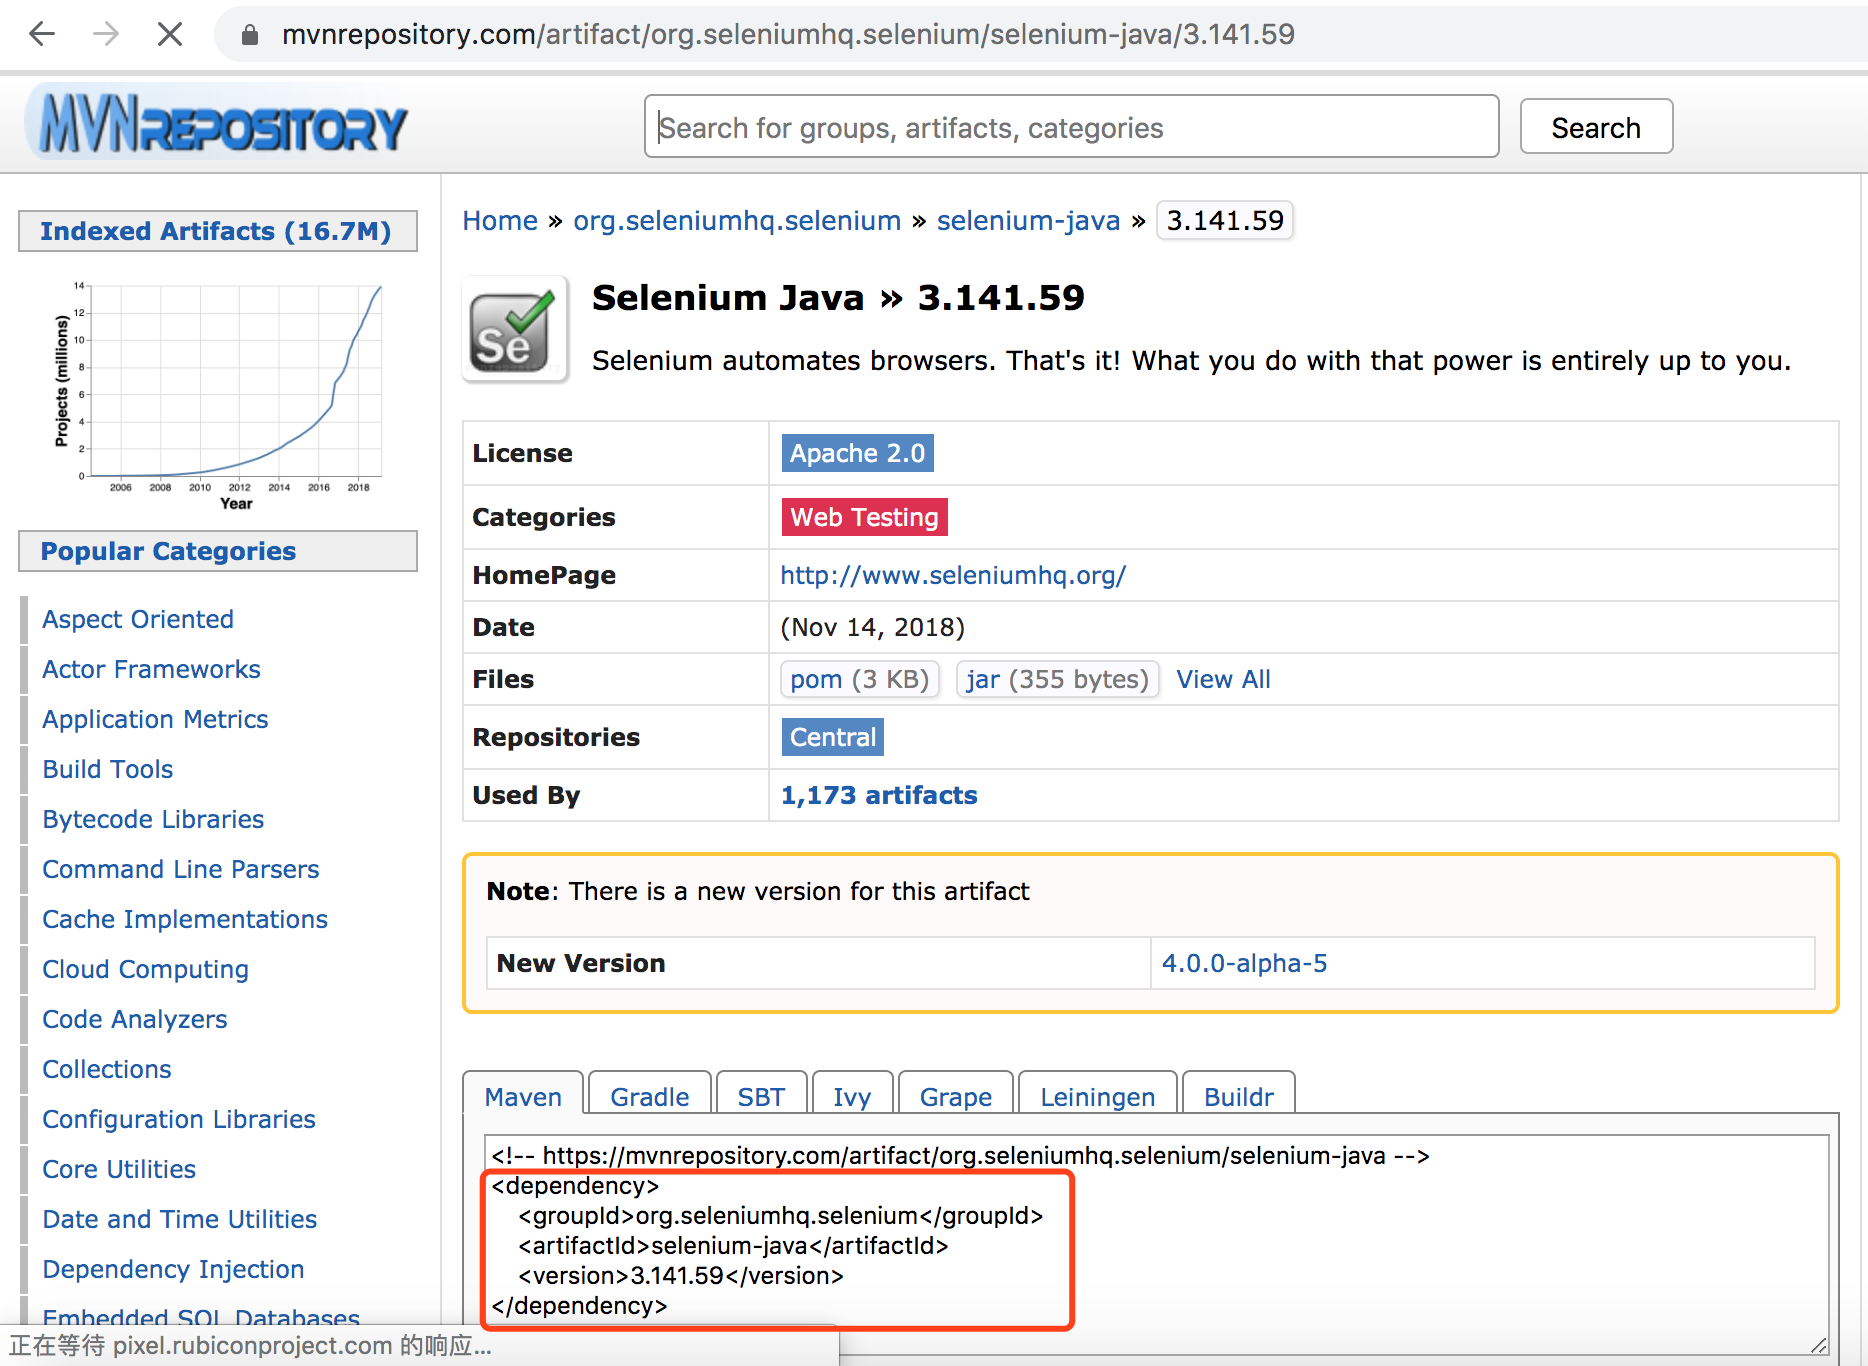Image resolution: width=1868 pixels, height=1366 pixels.
Task: Switch to the Ivy tab
Action: [852, 1096]
